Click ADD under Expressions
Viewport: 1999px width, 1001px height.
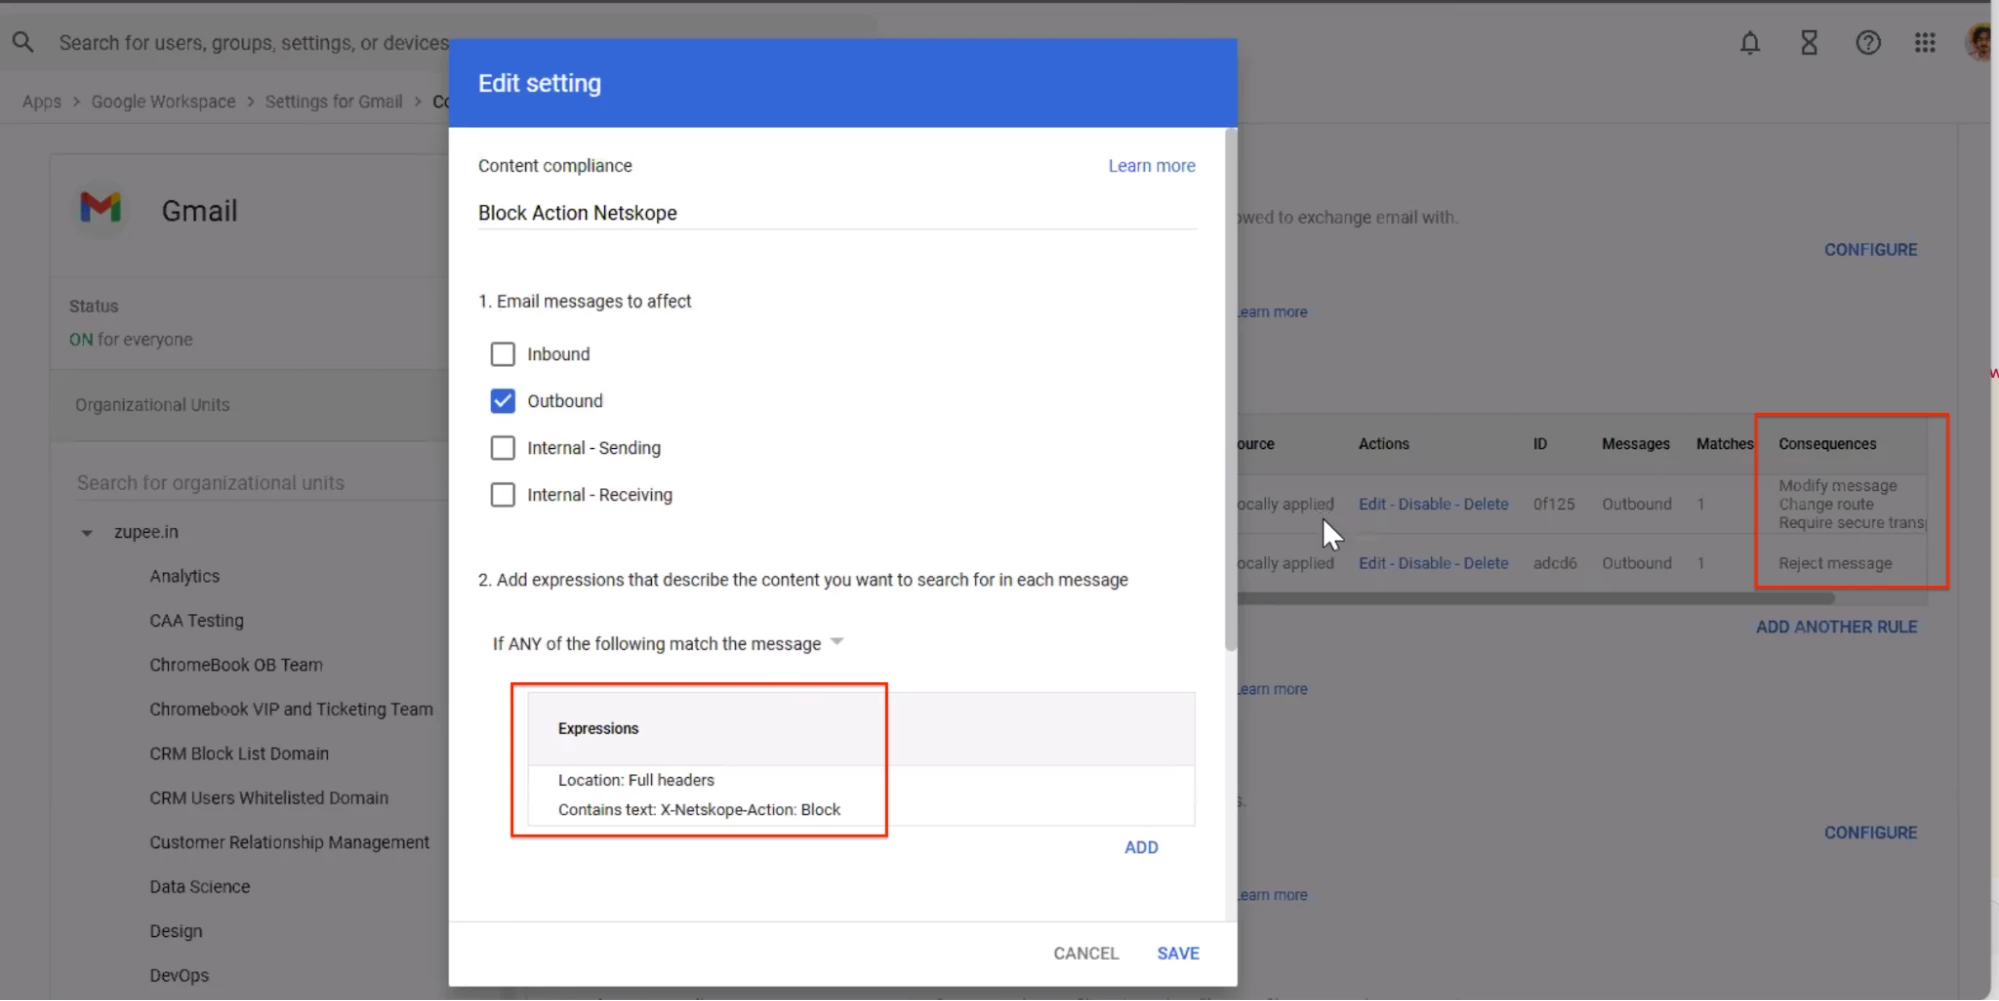(x=1141, y=847)
